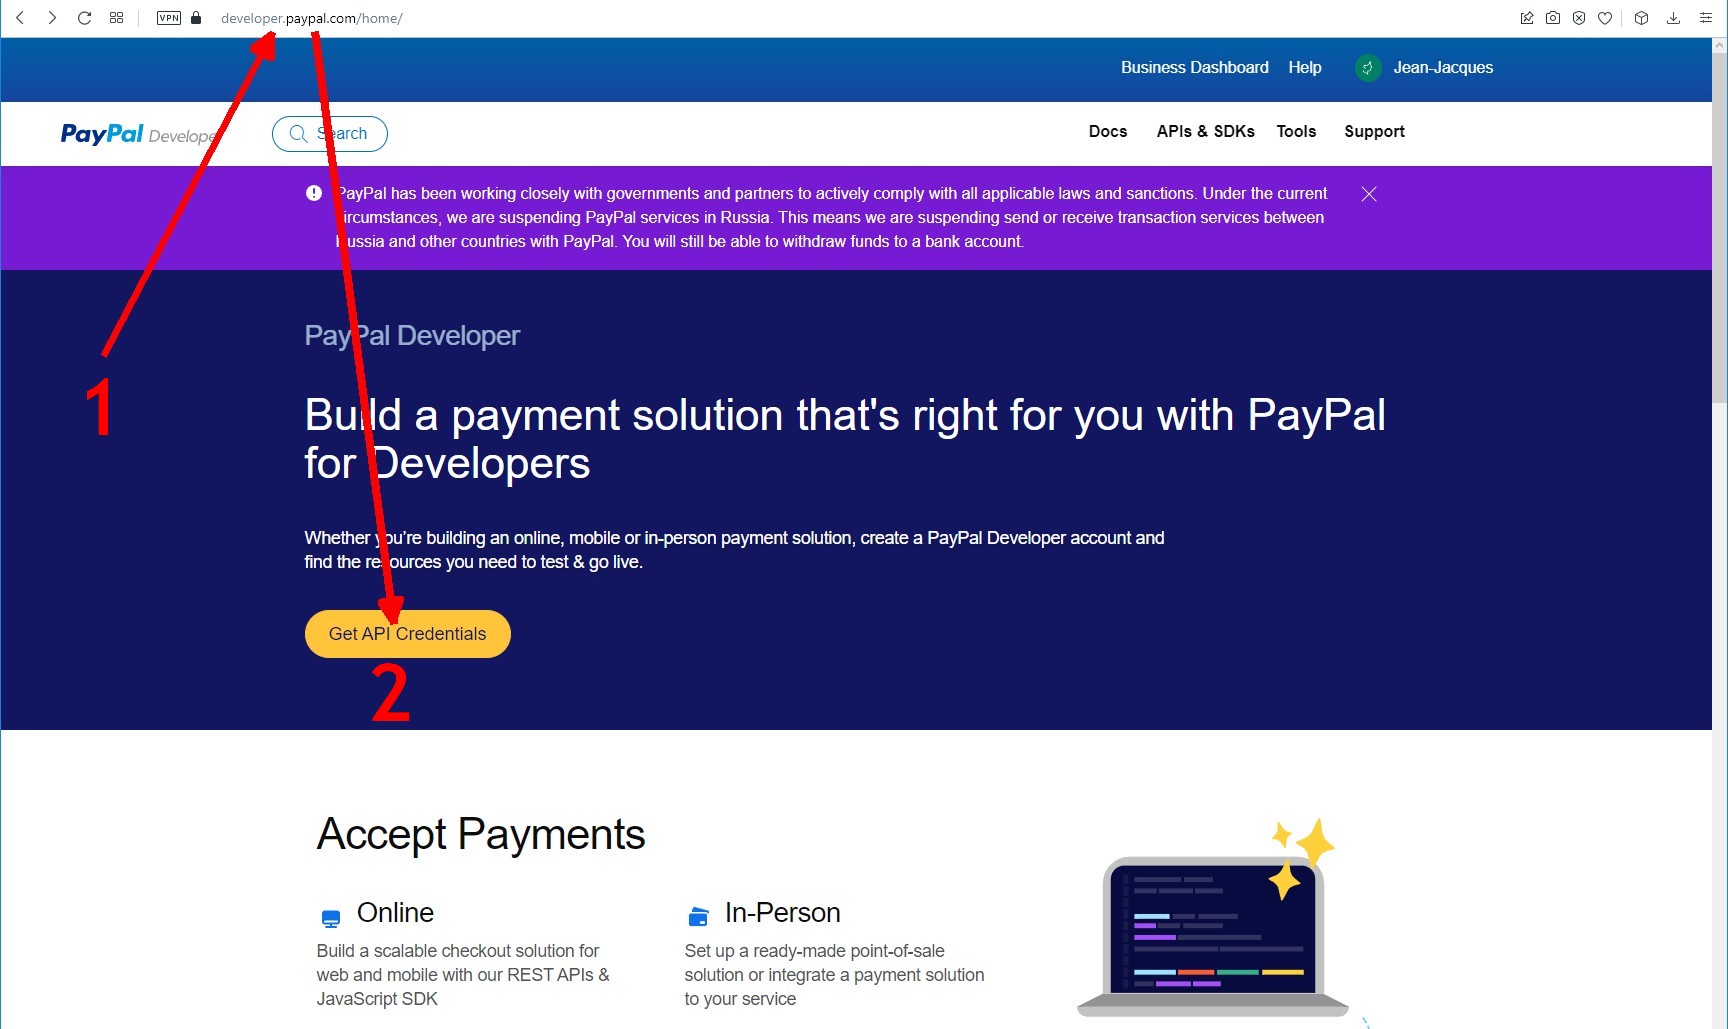
Task: Click the 'Build a payment solution' headline
Action: tap(845, 439)
